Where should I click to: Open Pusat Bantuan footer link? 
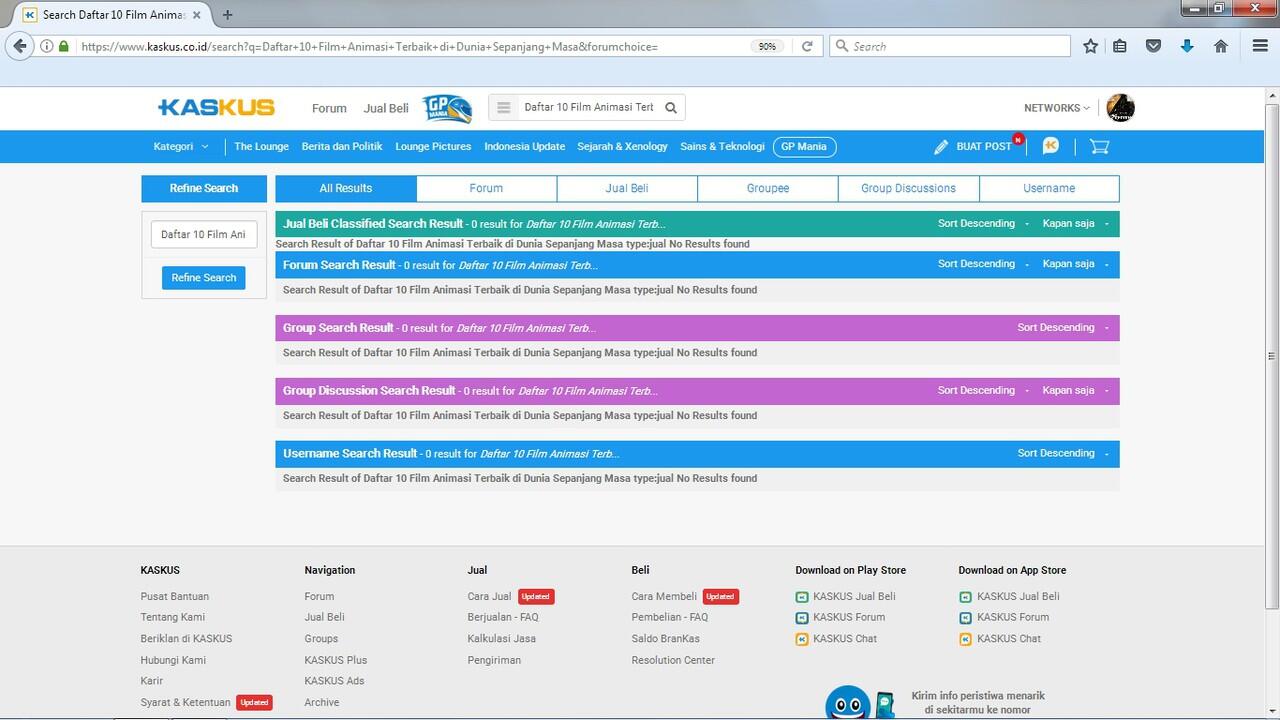(x=175, y=596)
